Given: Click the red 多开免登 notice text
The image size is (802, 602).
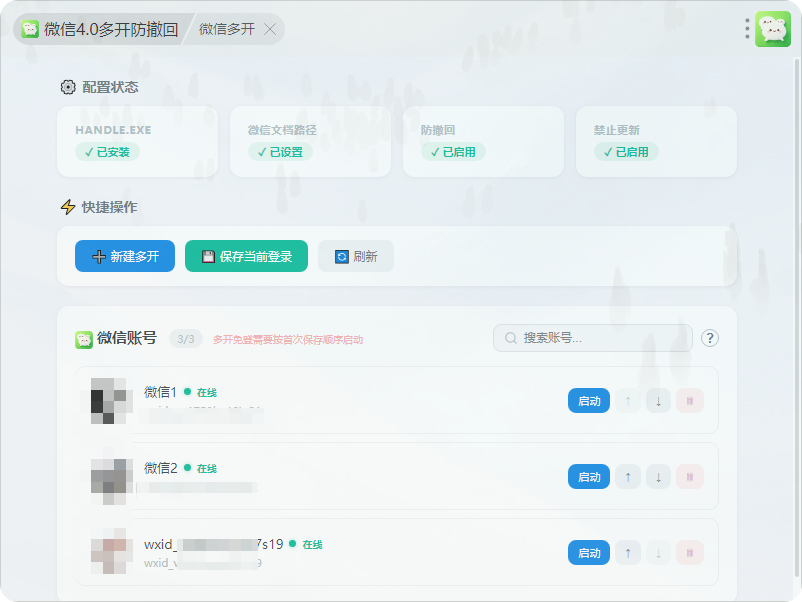Looking at the screenshot, I should pyautogui.click(x=288, y=340).
